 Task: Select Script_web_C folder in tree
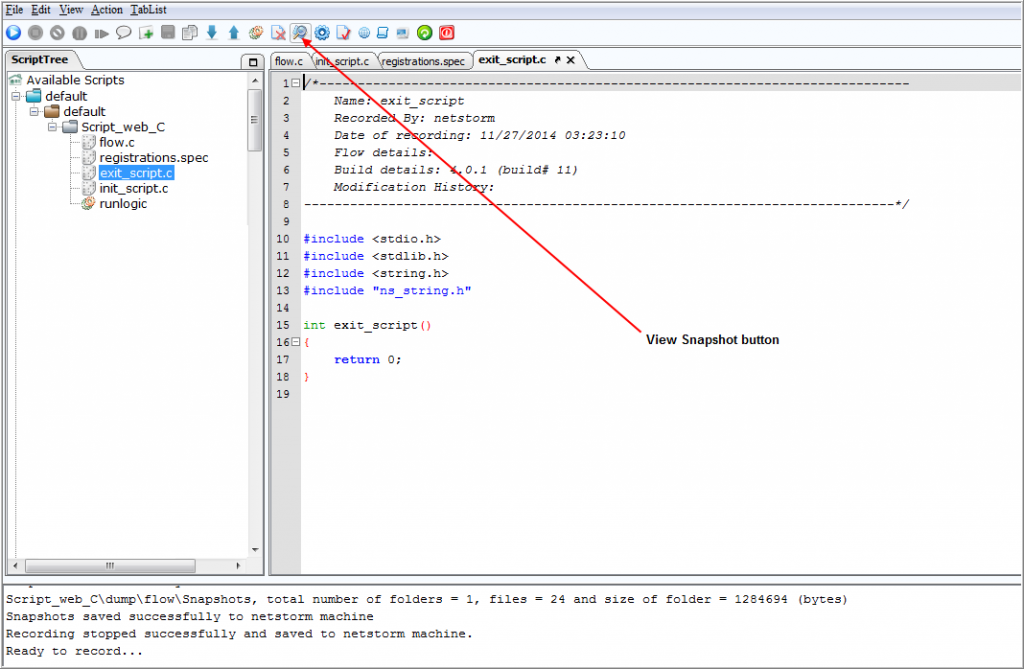123,127
